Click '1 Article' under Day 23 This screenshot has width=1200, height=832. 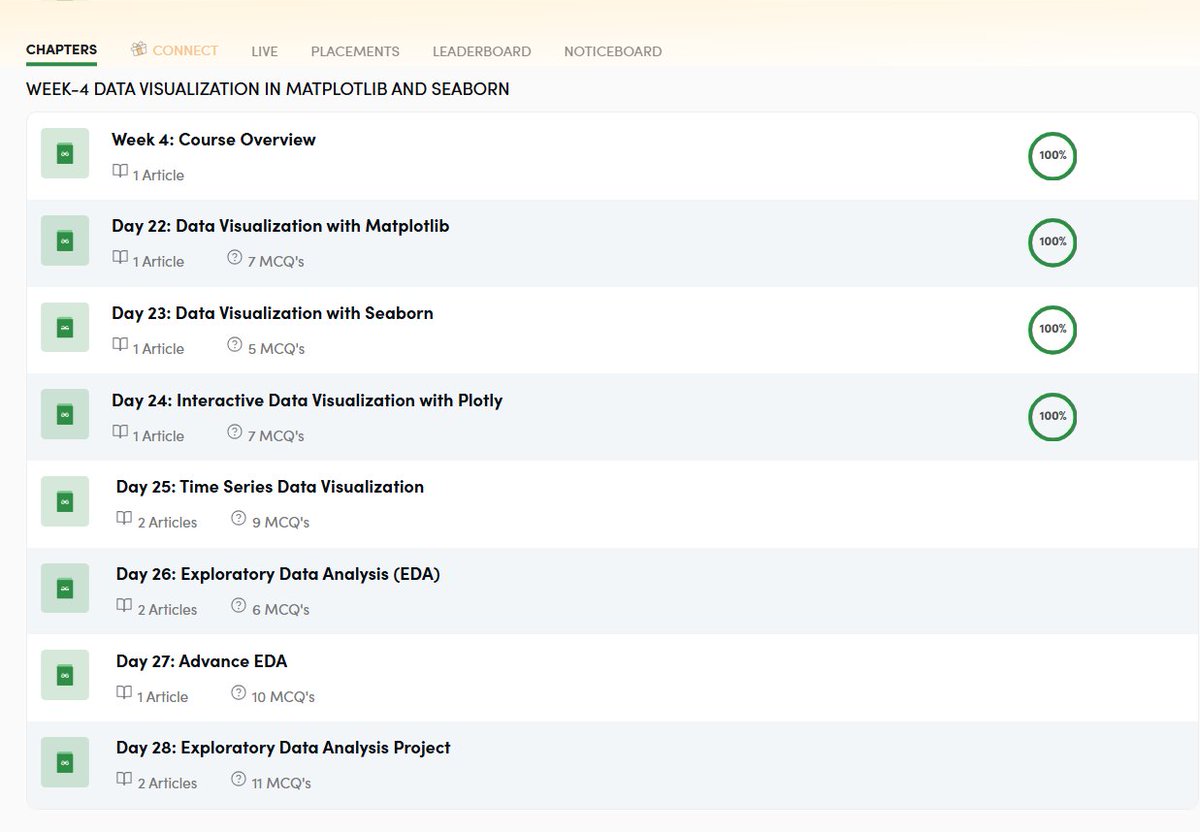click(159, 349)
